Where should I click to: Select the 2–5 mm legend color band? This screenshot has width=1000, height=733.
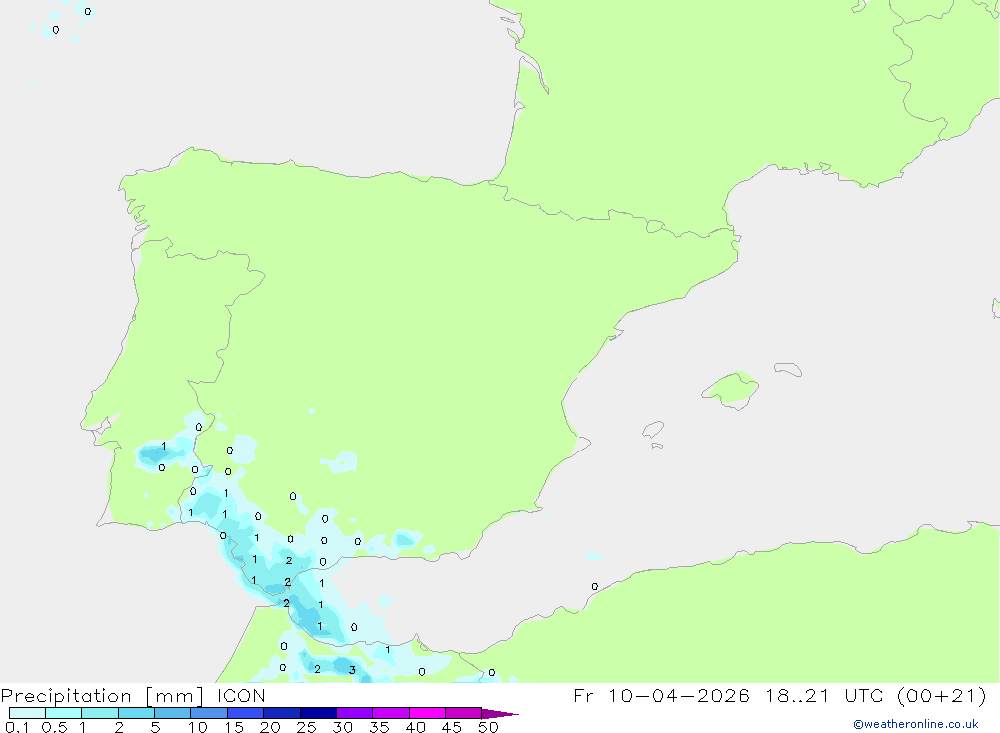coord(136,713)
